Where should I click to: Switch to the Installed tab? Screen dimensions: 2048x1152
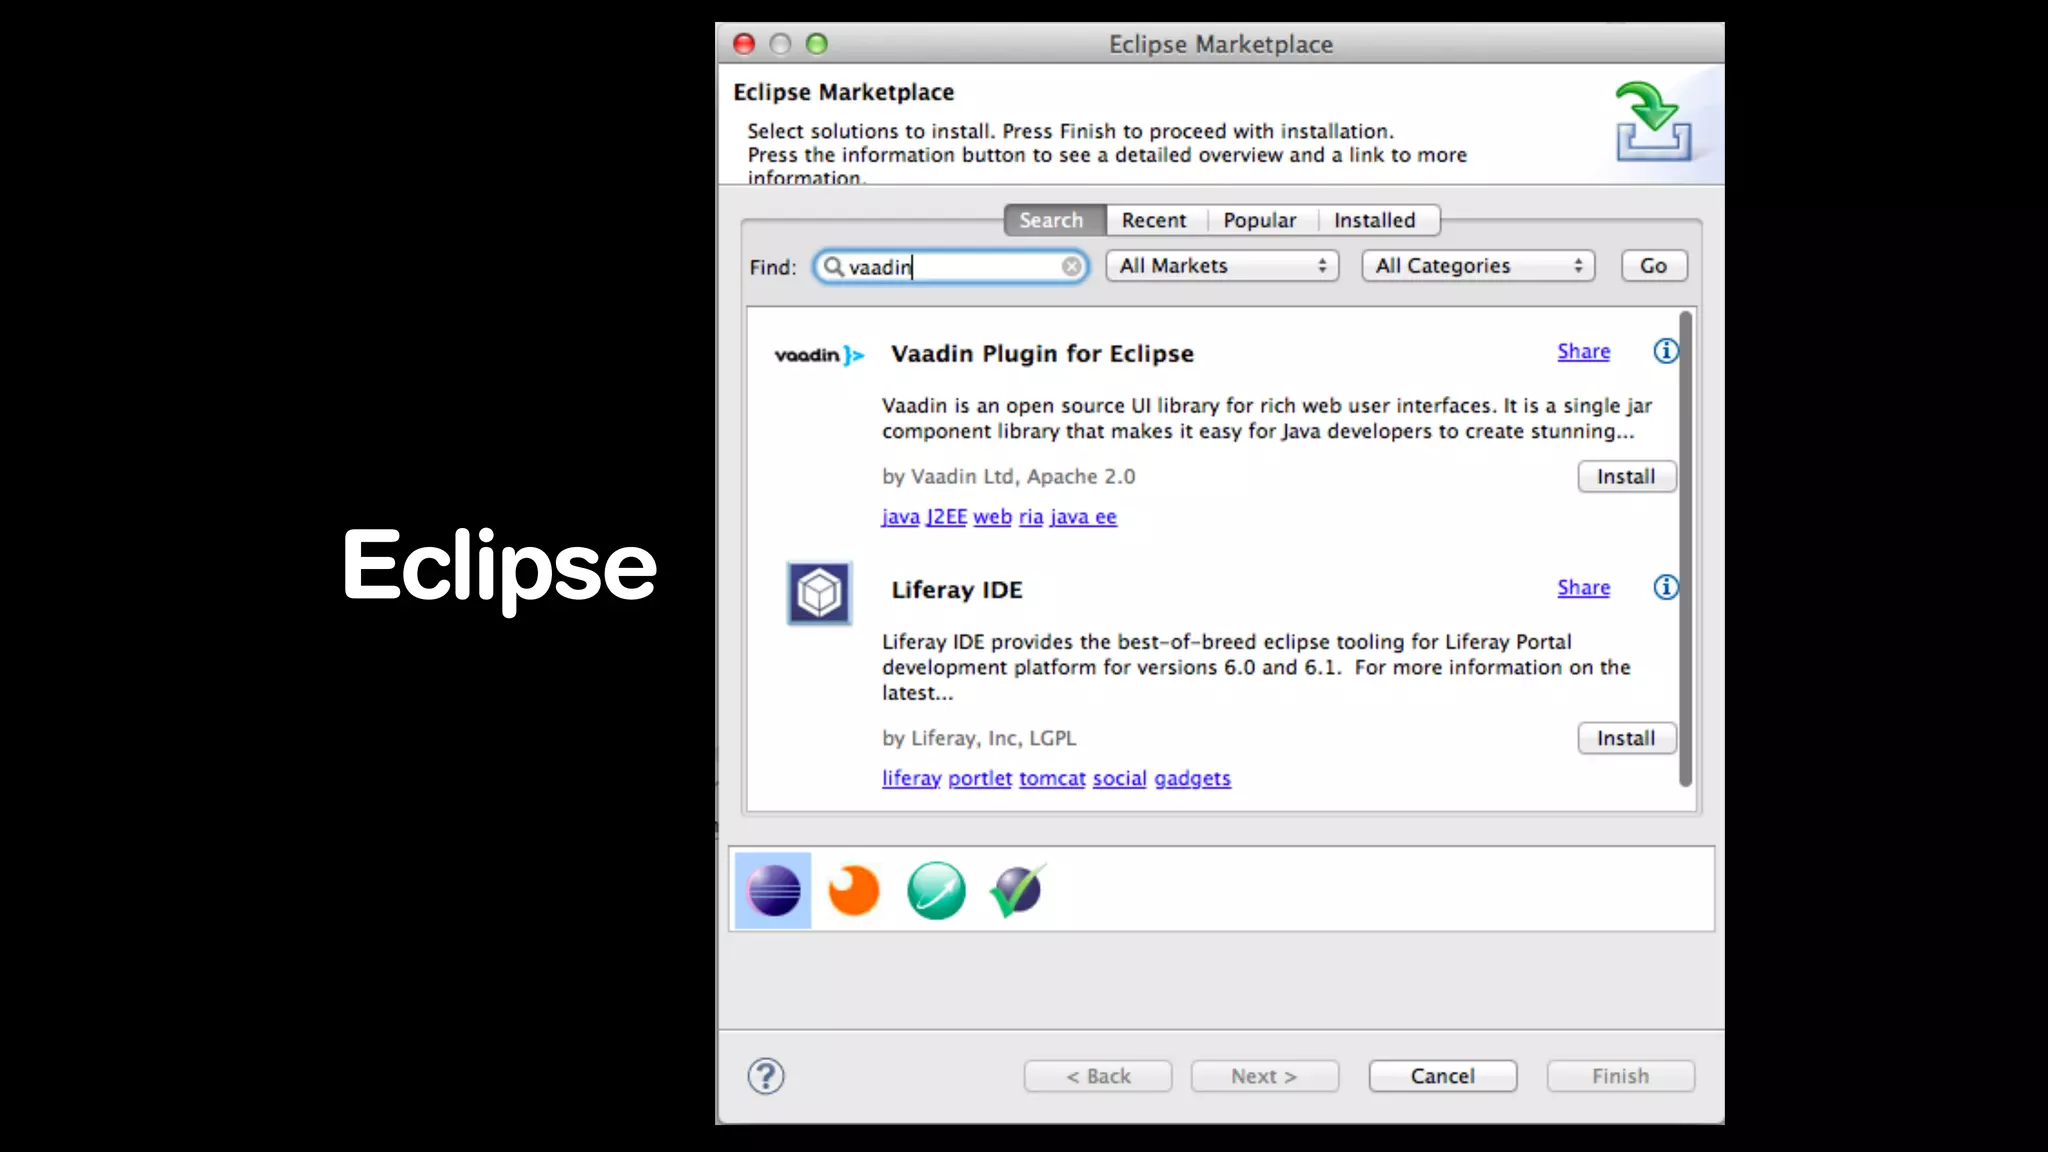pos(1374,220)
